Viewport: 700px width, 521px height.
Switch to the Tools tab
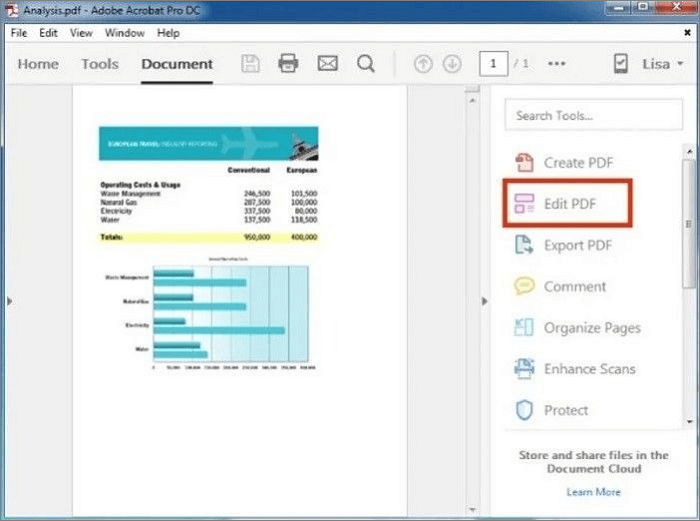coord(100,64)
